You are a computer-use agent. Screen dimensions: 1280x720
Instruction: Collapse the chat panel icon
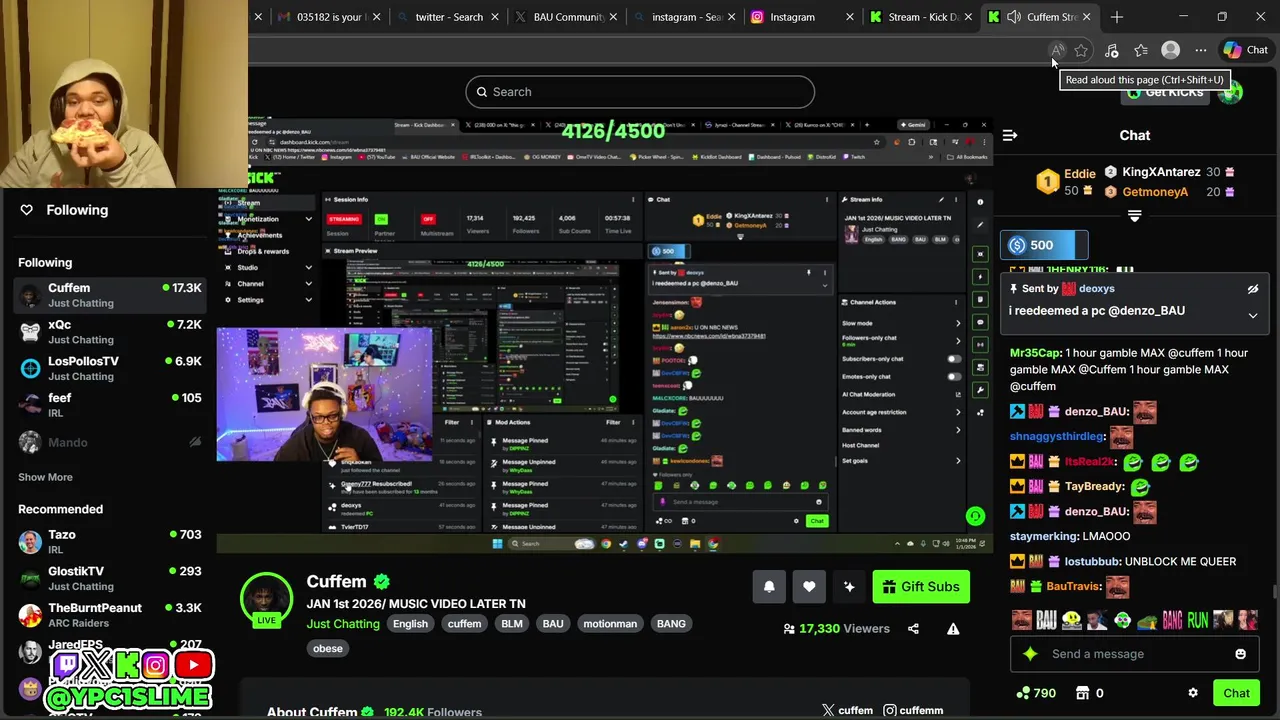click(1010, 135)
